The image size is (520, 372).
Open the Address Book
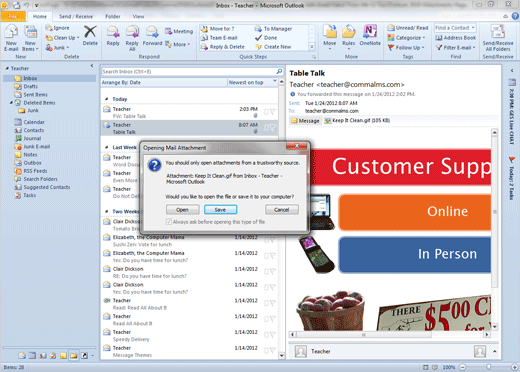[x=456, y=38]
